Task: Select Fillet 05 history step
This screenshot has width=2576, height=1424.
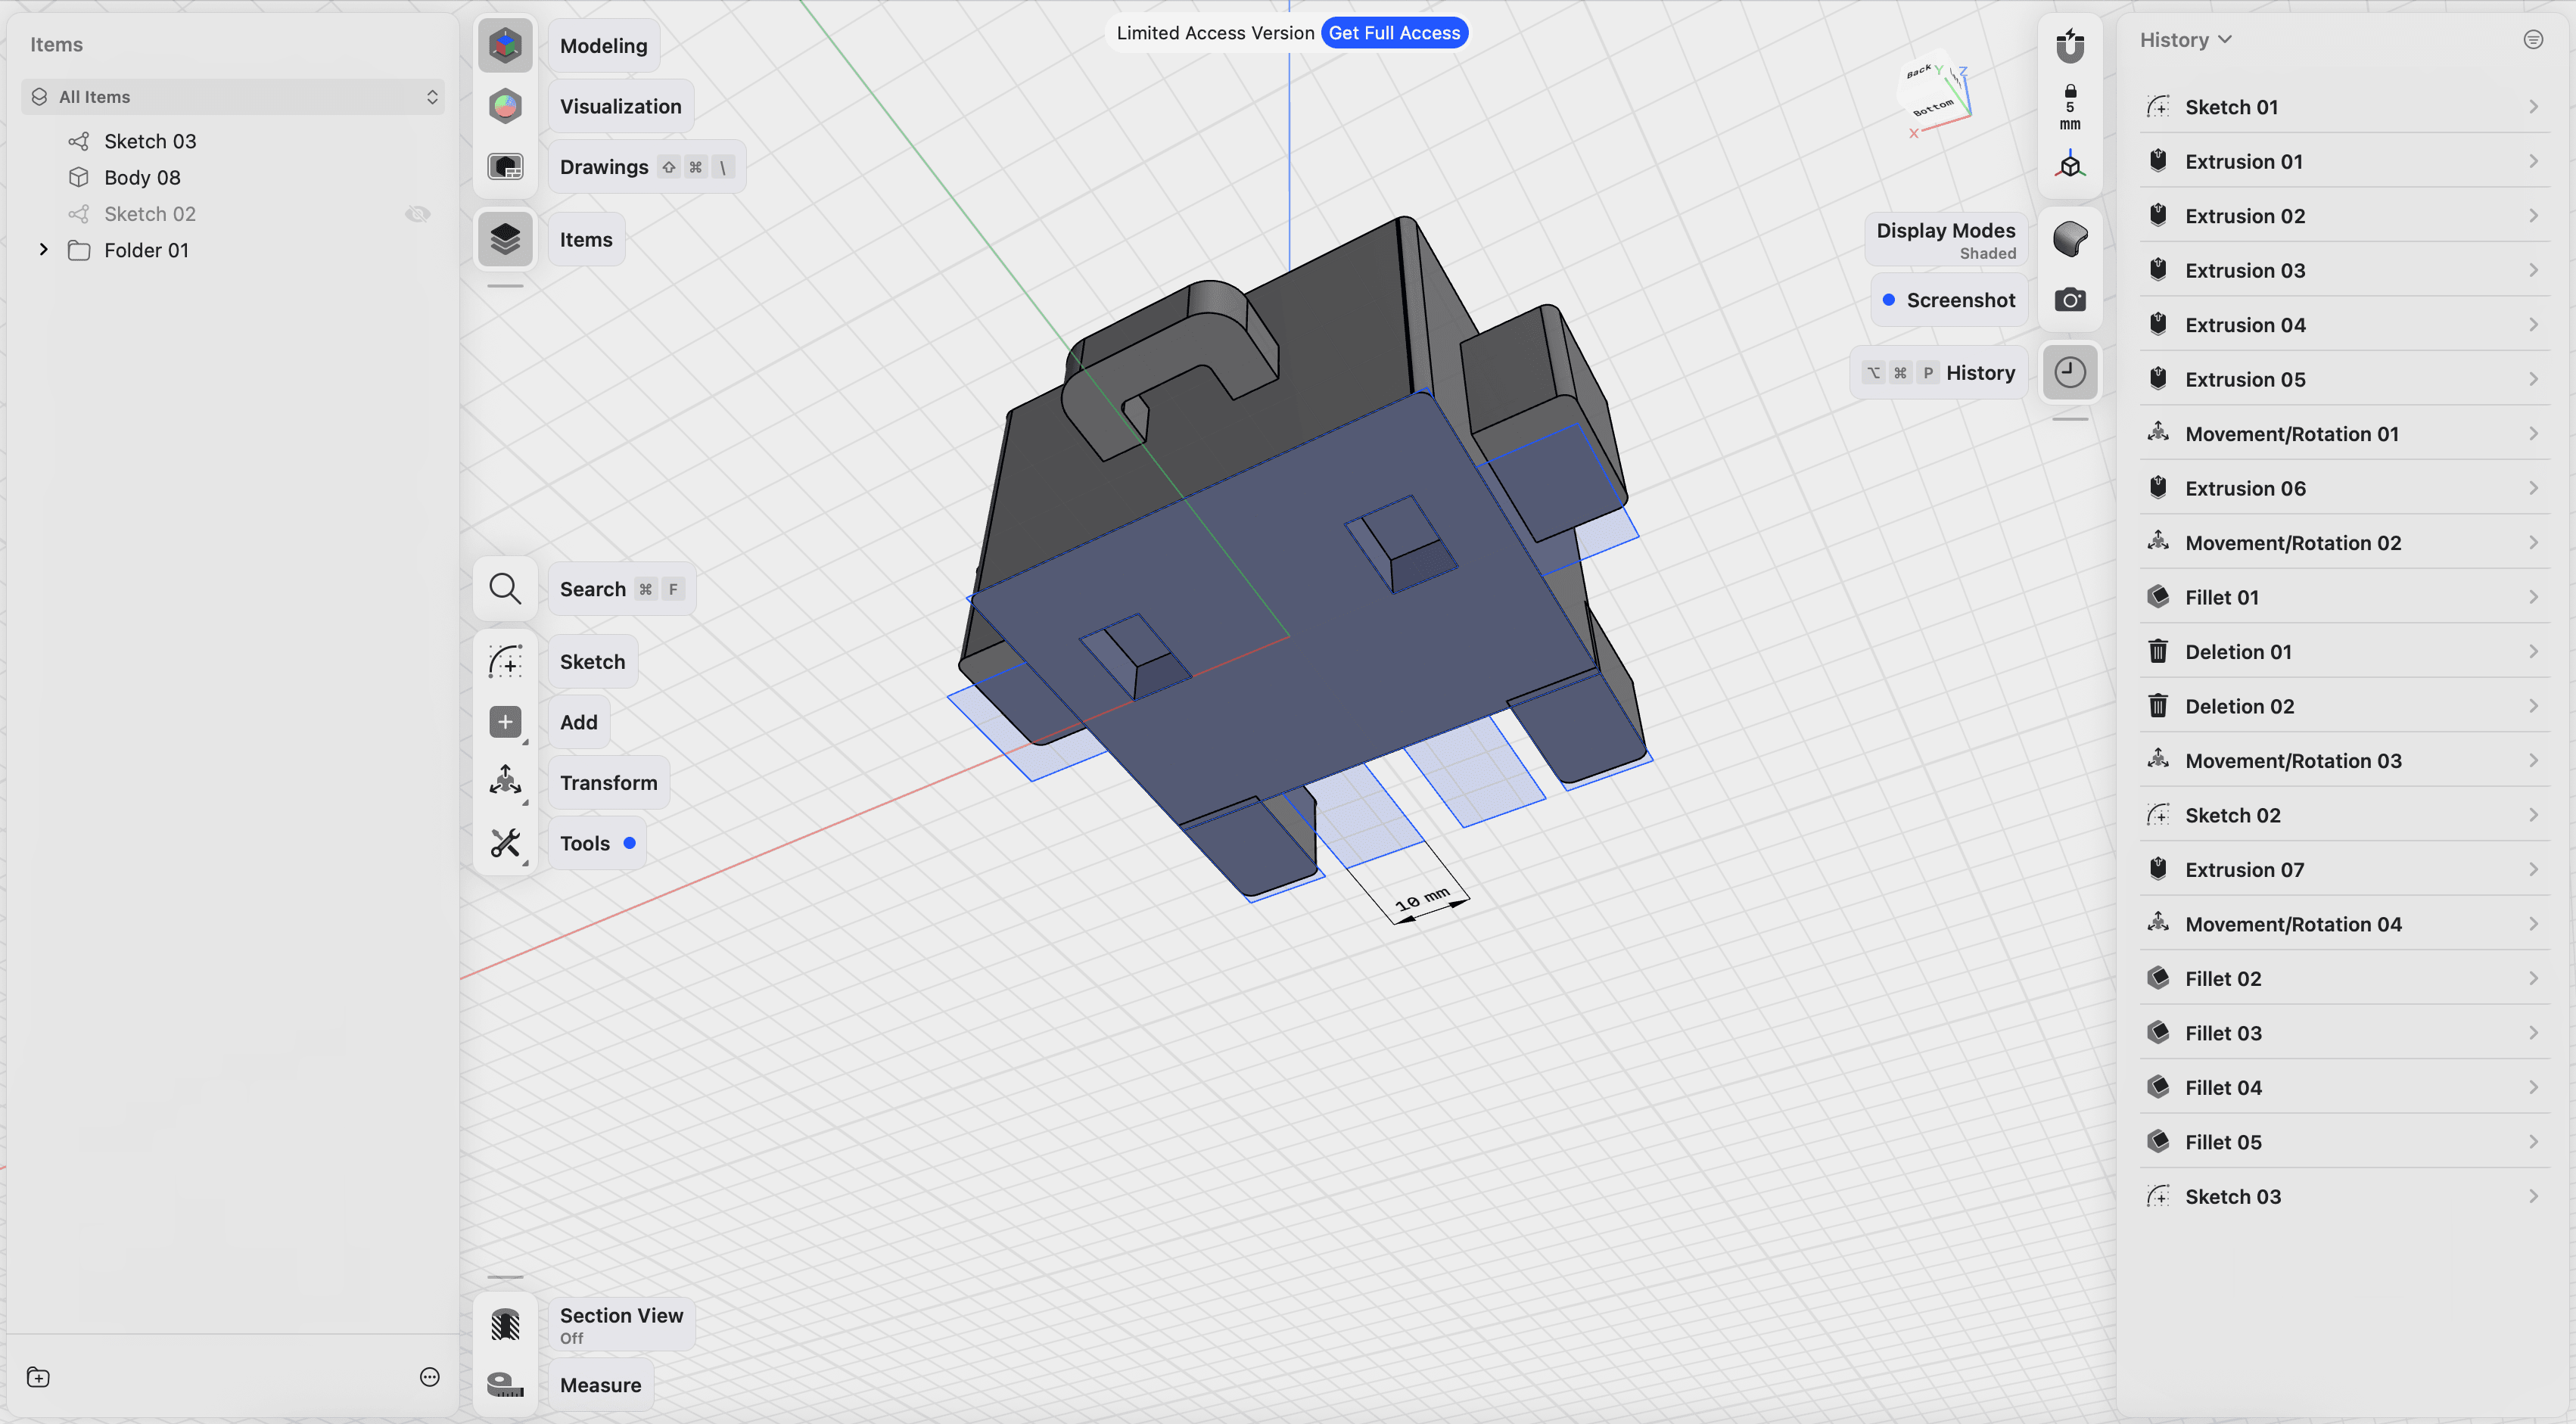Action: [x=2344, y=1142]
